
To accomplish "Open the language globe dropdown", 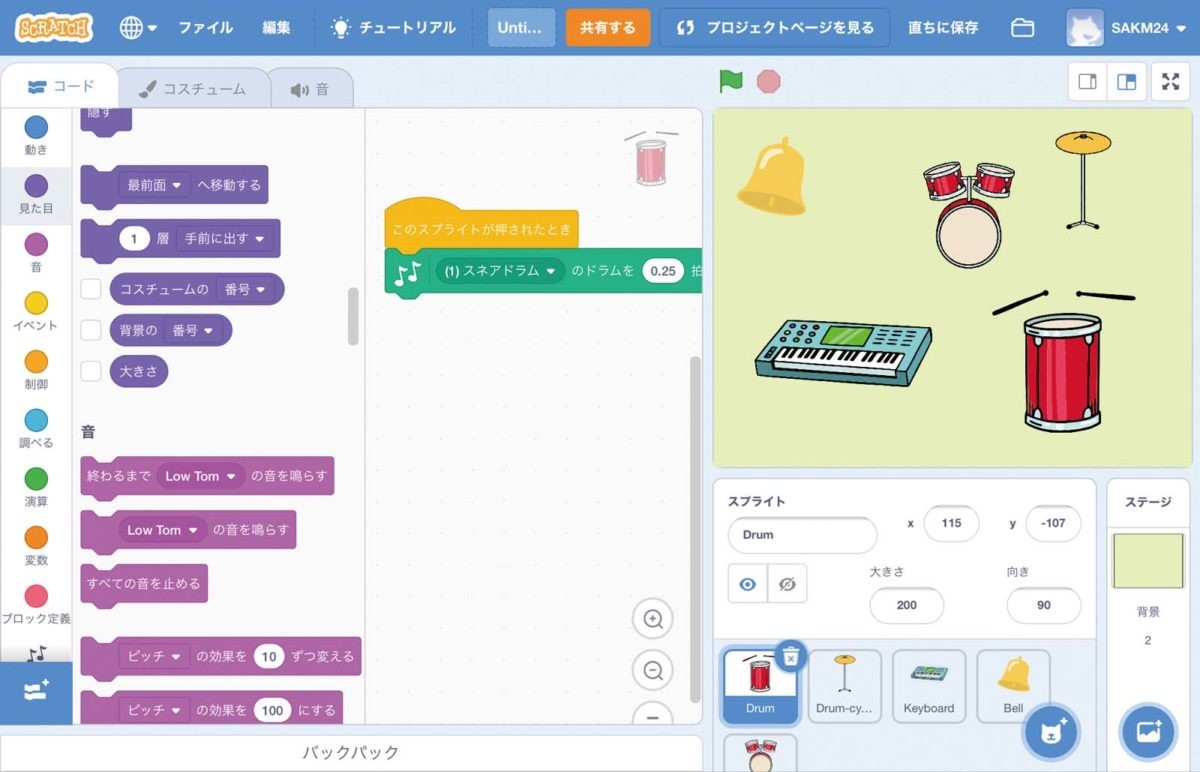I will (x=138, y=28).
